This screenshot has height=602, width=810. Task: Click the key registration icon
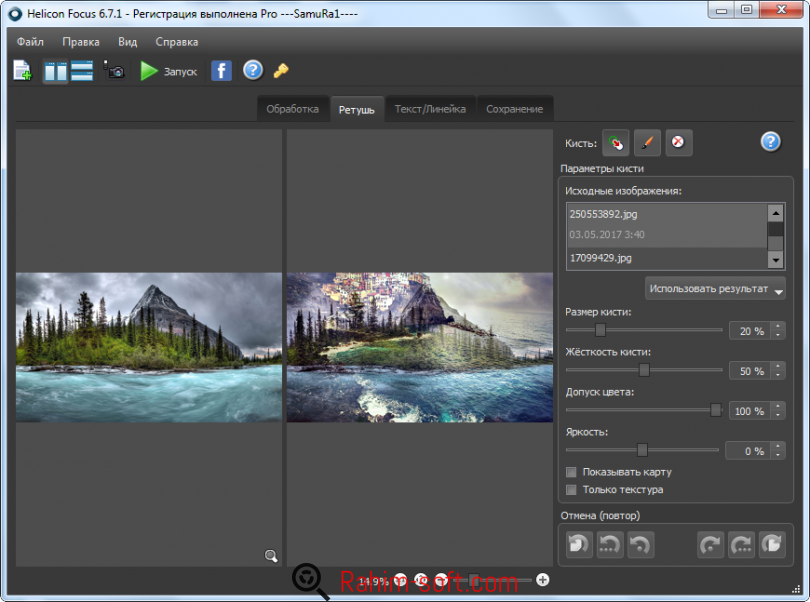pyautogui.click(x=281, y=70)
